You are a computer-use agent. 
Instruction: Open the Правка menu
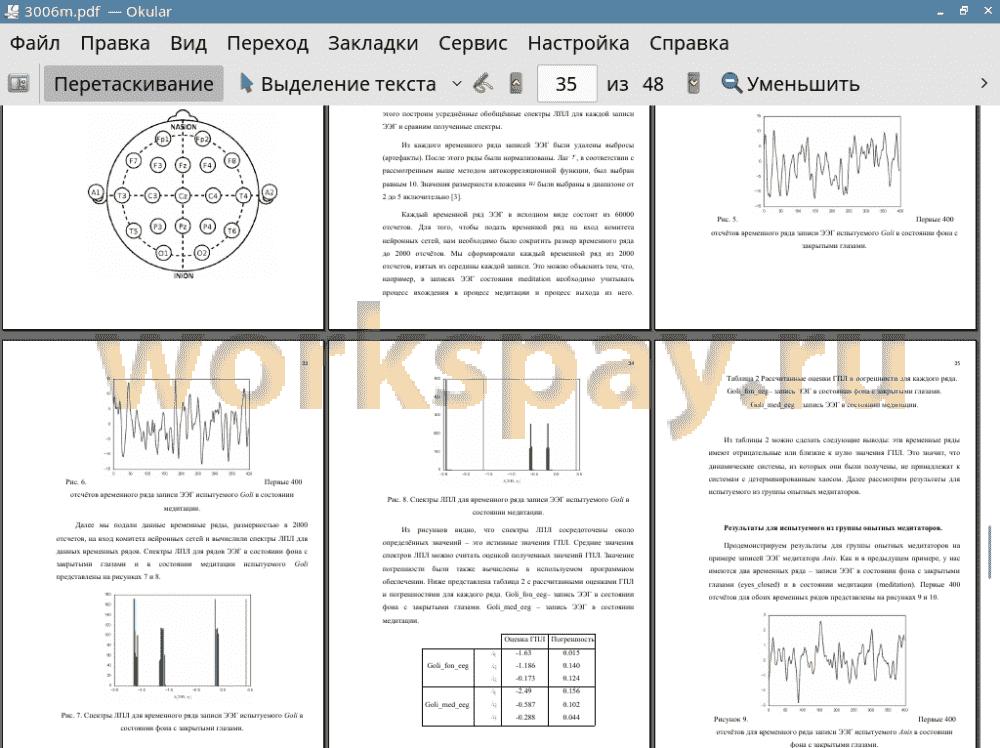pyautogui.click(x=115, y=43)
